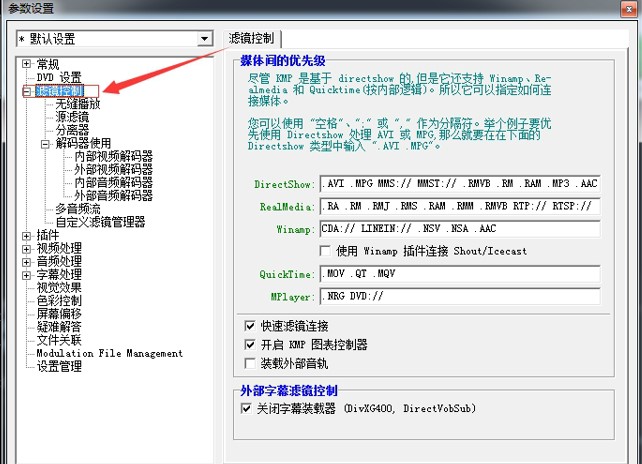Collapse the 滤镜控制 tree node
This screenshot has width=642, height=464.
[x=26, y=91]
